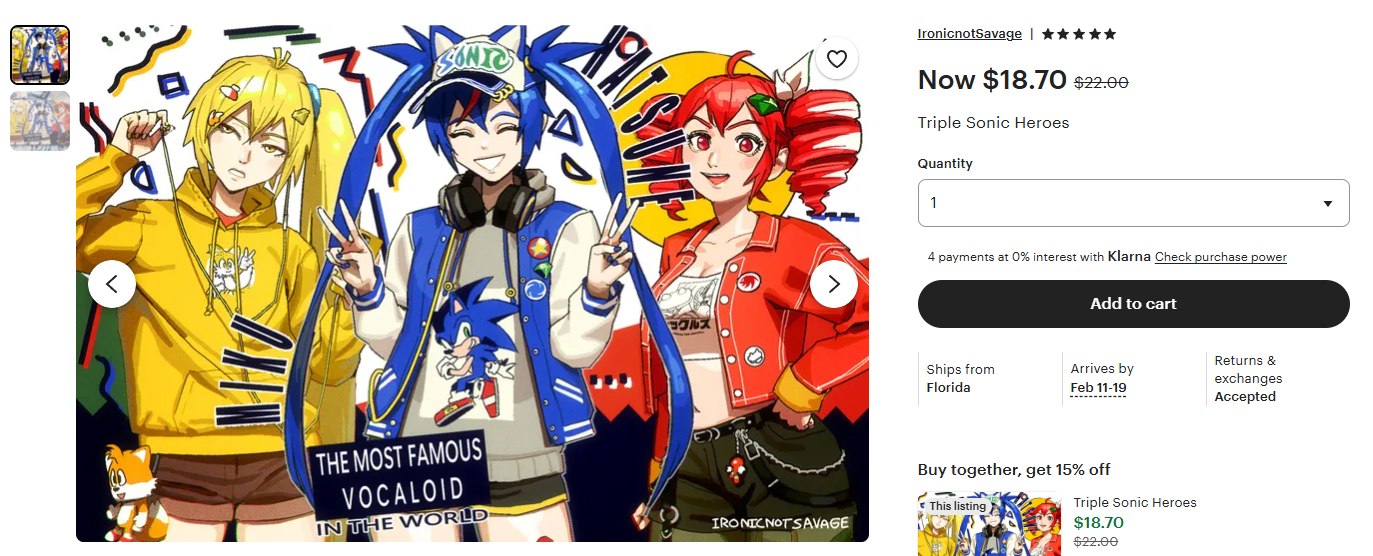Viewport: 1373px width, 556px height.
Task: Show the previous product image
Action: pos(112,284)
